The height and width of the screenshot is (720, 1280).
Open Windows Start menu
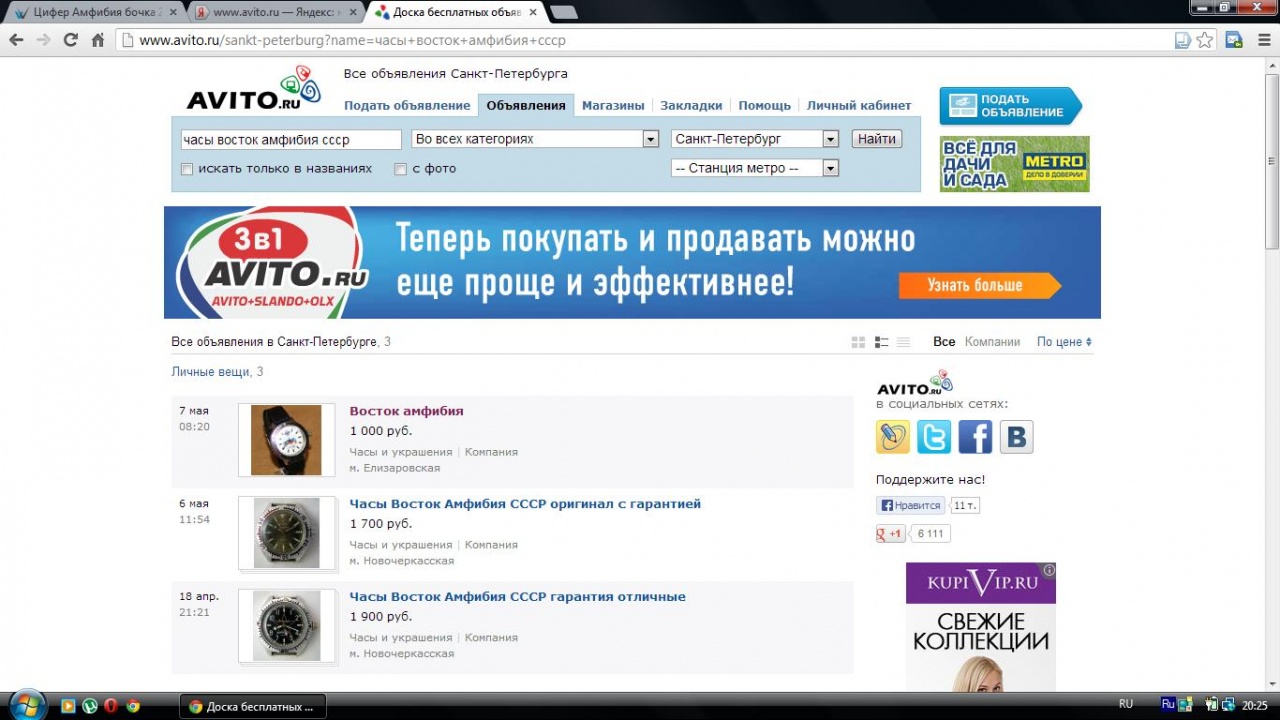pos(26,705)
